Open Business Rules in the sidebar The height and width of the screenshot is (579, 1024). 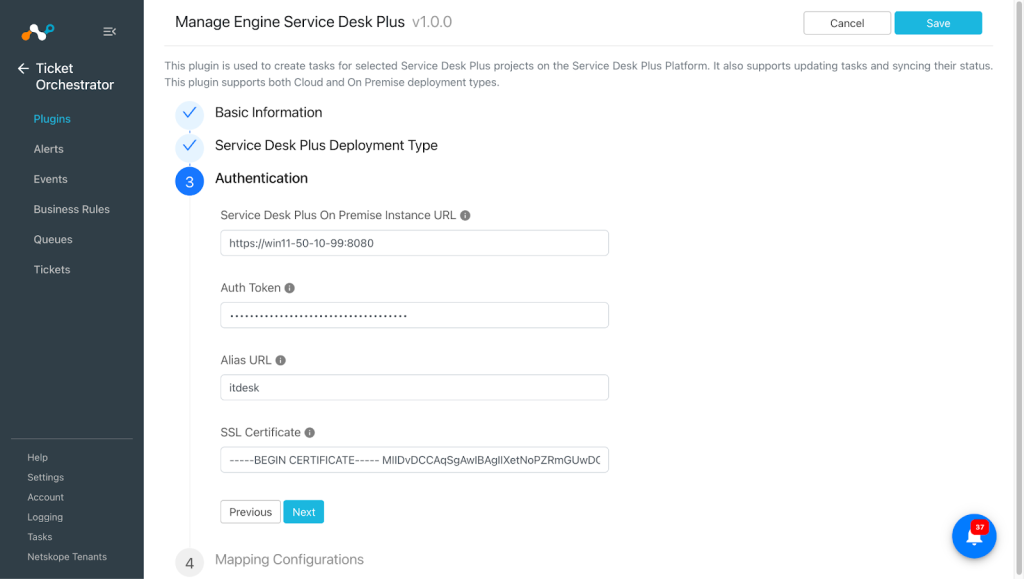point(72,210)
